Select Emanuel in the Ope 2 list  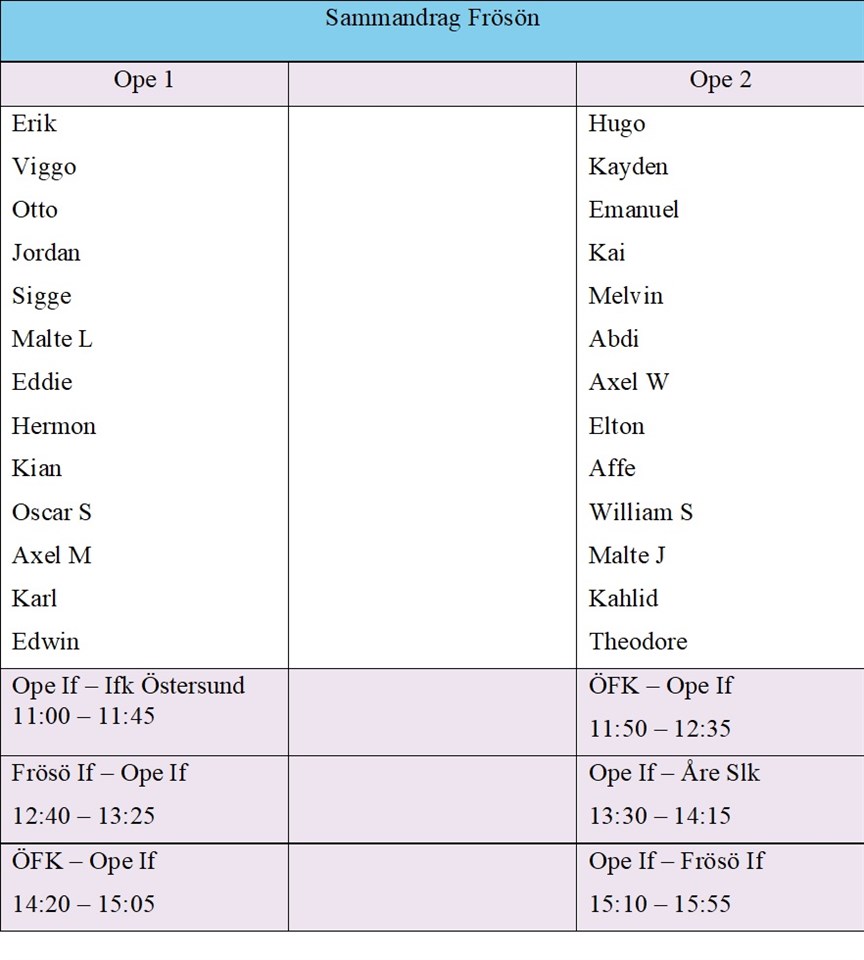point(634,210)
